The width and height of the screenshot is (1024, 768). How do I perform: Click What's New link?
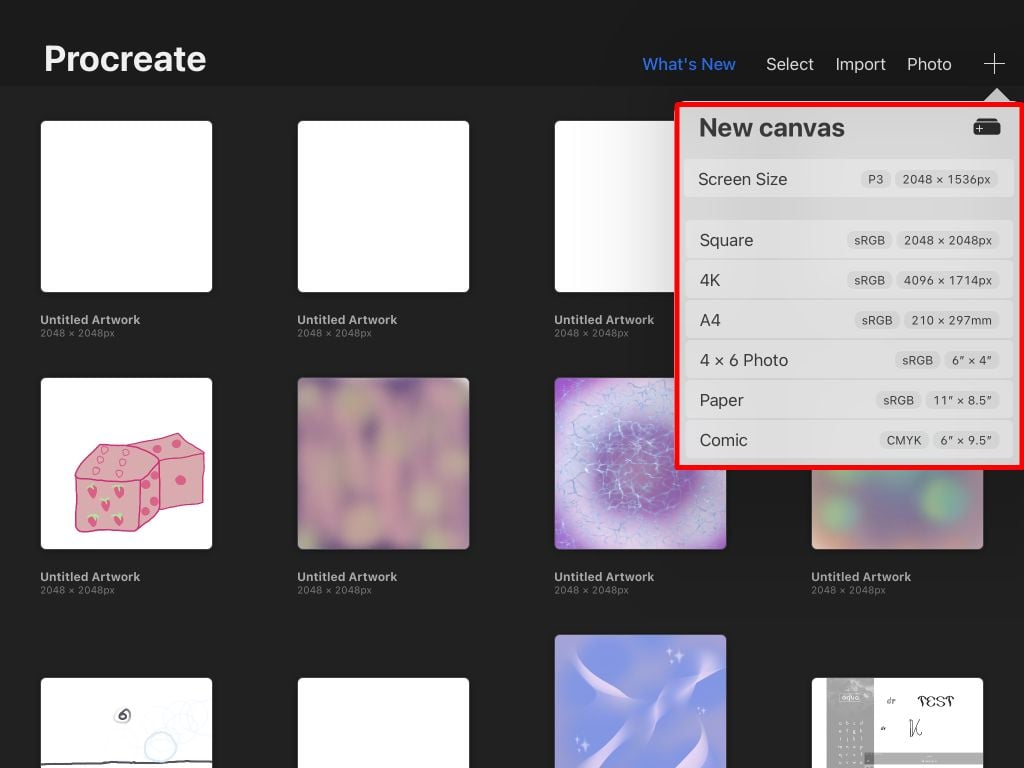pyautogui.click(x=688, y=64)
